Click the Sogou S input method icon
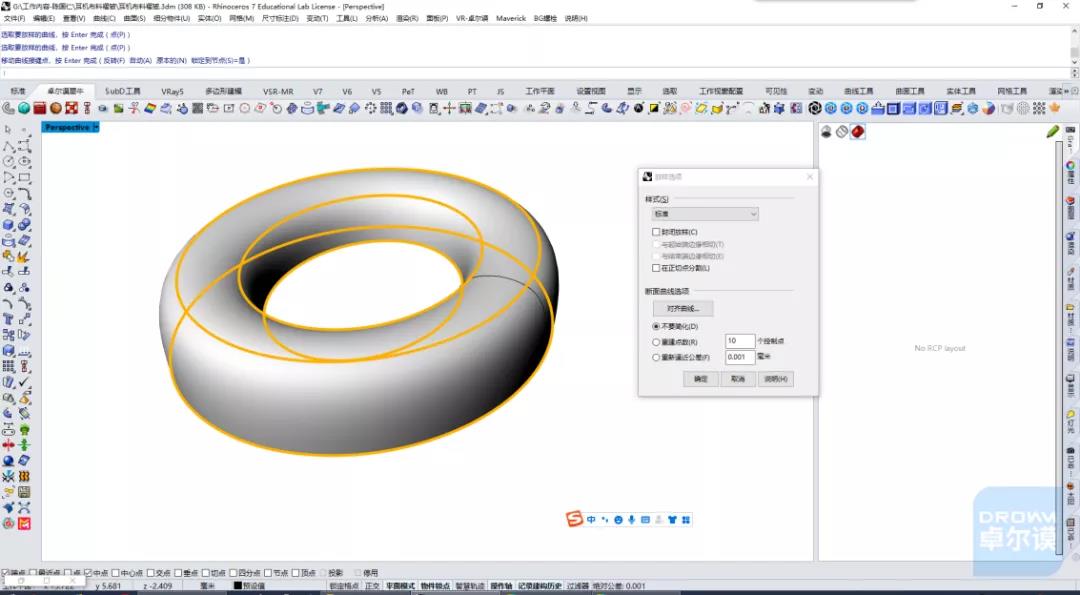Viewport: 1080px width, 595px height. click(574, 519)
